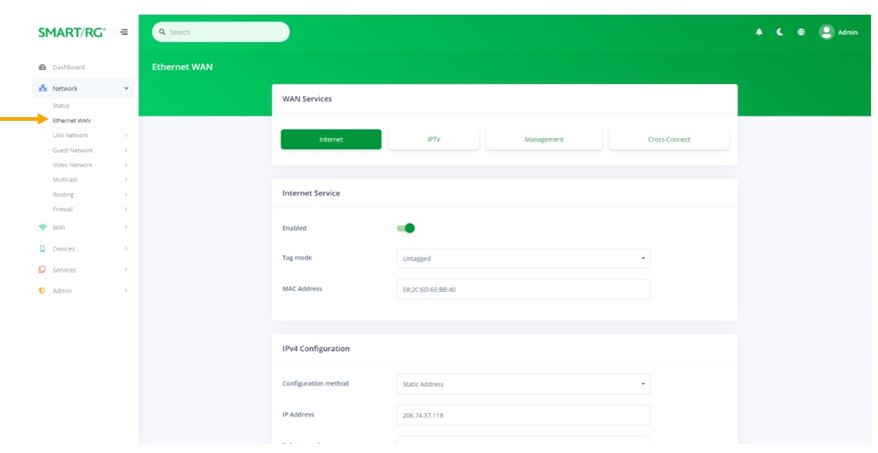Click the Admin shield icon in sidebar
The height and width of the screenshot is (453, 878).
pyautogui.click(x=42, y=291)
